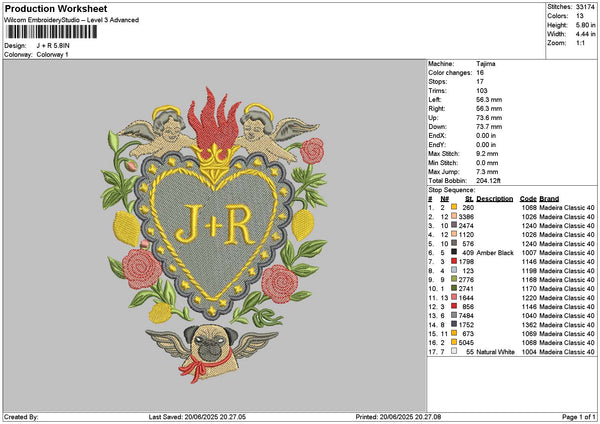
Task: Click the Stop Sequence label
Action: click(452, 188)
